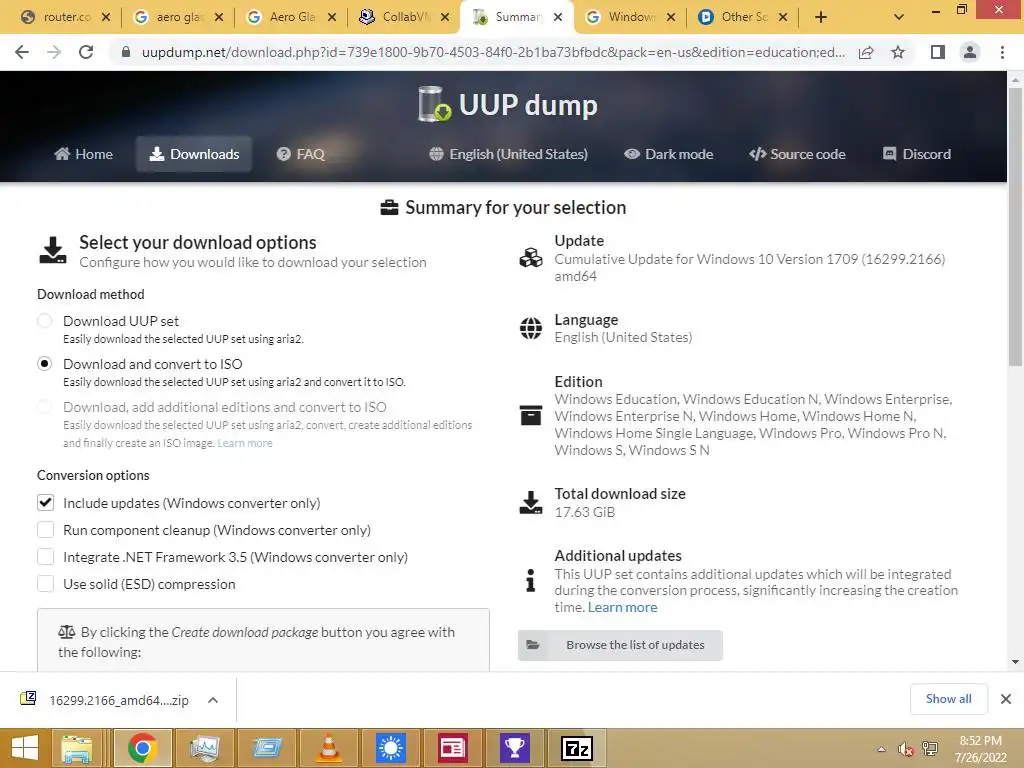Open the blue window app in taskbar
The image size is (1024, 768).
pyautogui.click(x=266, y=748)
